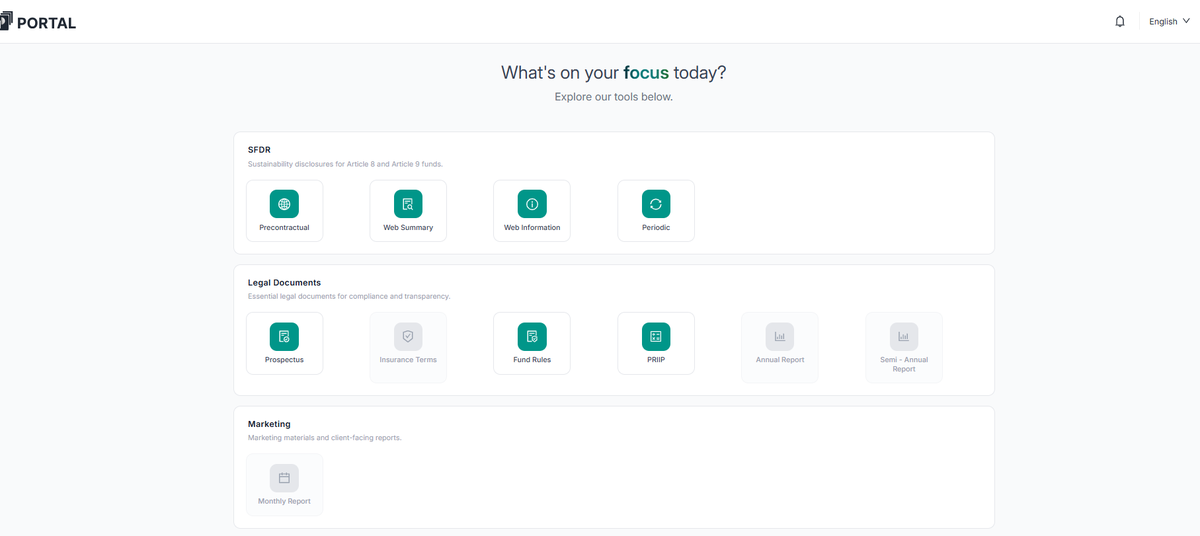The width and height of the screenshot is (1200, 536).
Task: Click "Explore our tools below." text
Action: click(614, 97)
